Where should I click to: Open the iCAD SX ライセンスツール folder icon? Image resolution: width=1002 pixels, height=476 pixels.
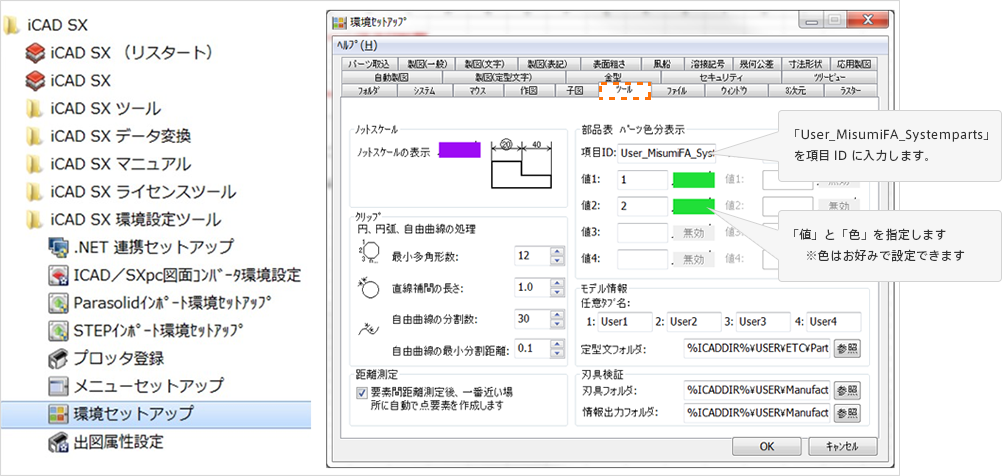35,192
